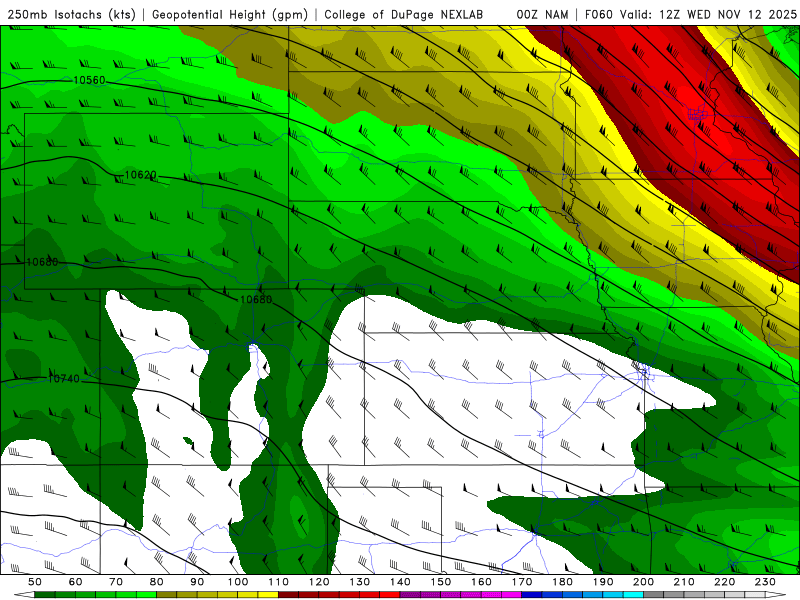Select the 10740 height contour label
This screenshot has width=800, height=600.
click(x=64, y=379)
